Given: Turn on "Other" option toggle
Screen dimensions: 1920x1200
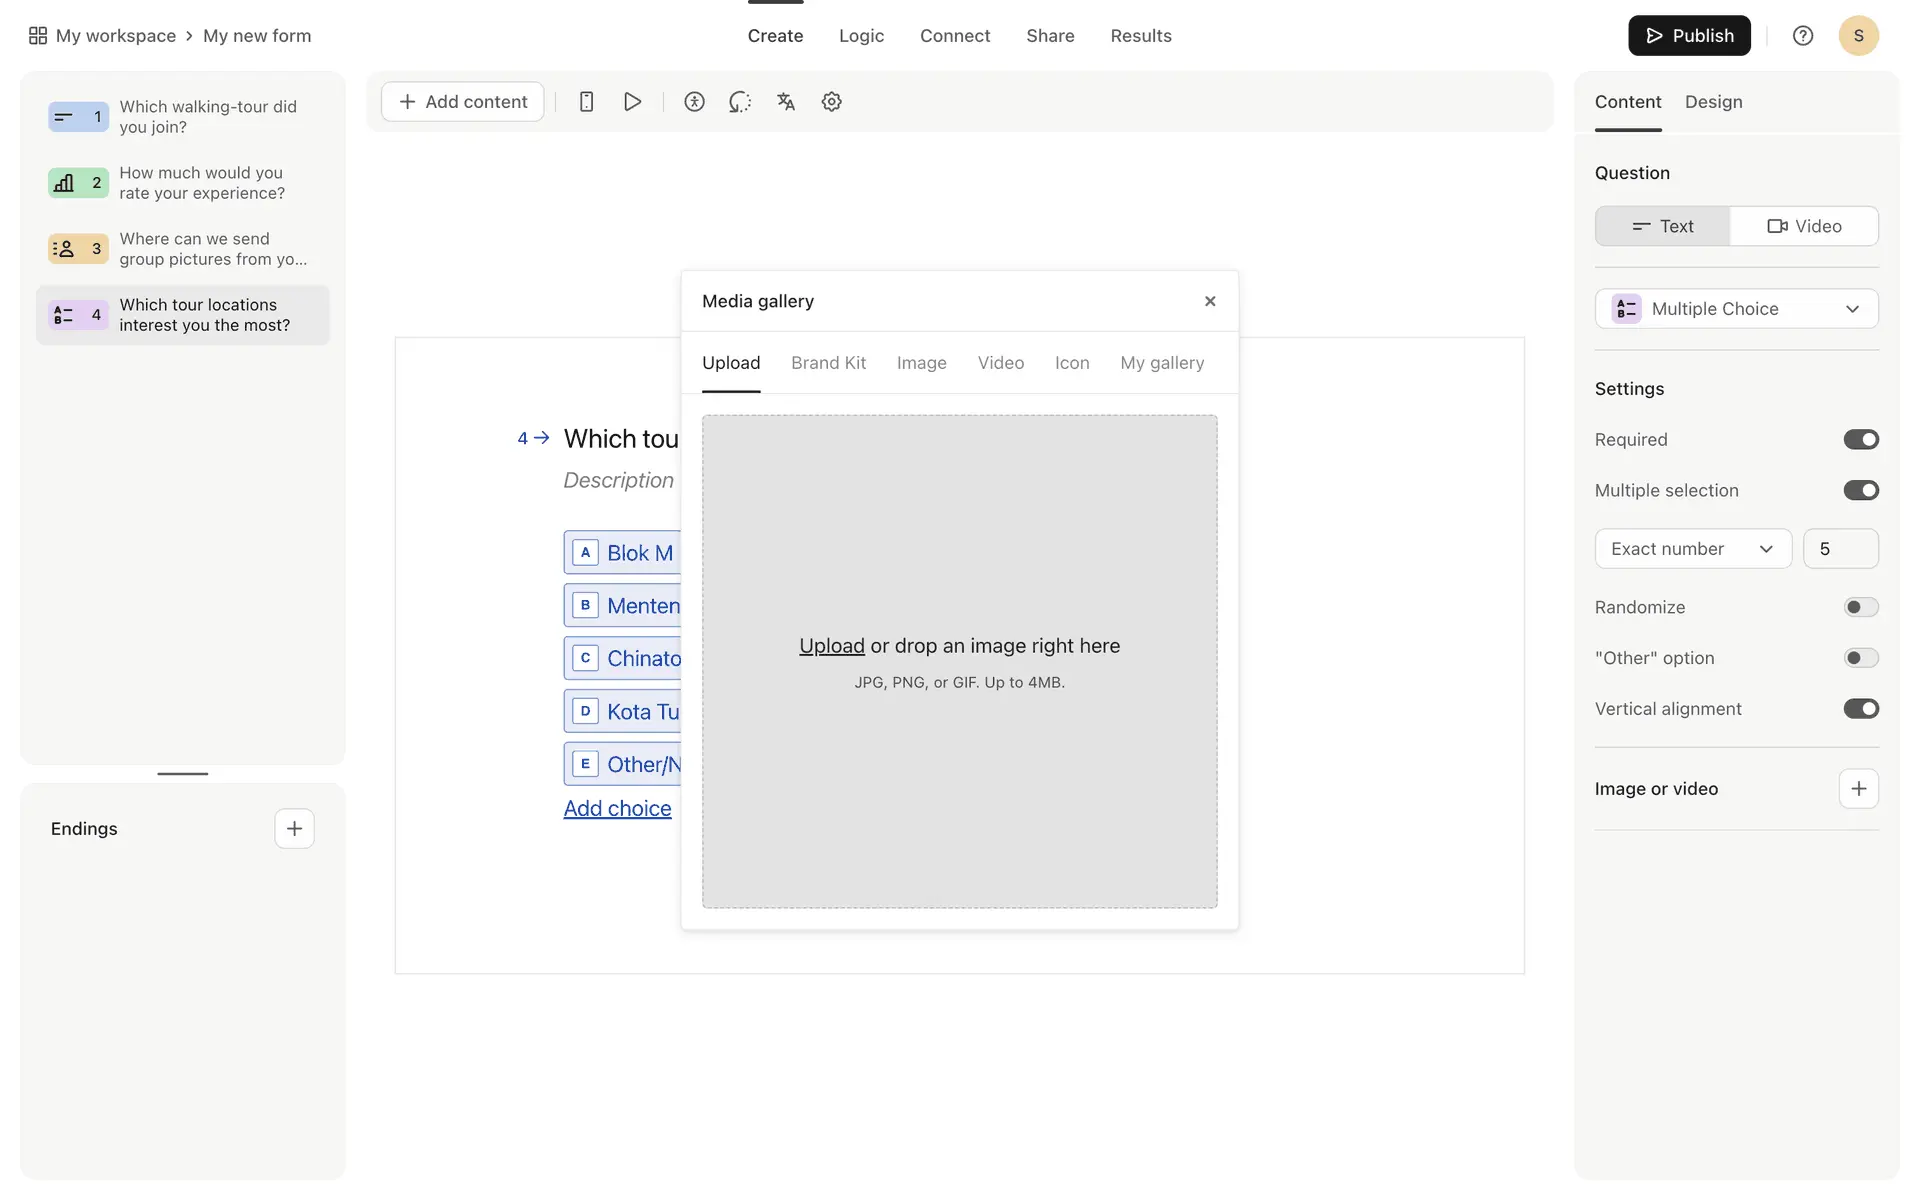Looking at the screenshot, I should point(1860,658).
